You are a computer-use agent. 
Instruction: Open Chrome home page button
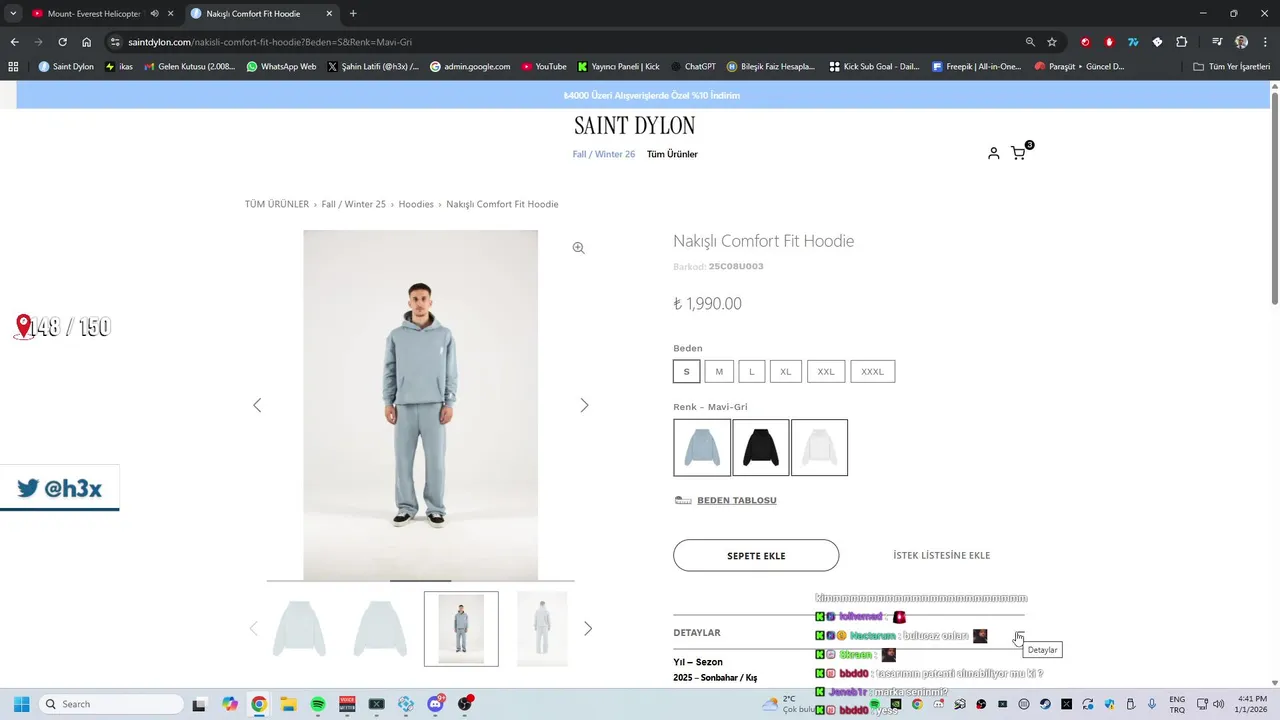(x=87, y=42)
